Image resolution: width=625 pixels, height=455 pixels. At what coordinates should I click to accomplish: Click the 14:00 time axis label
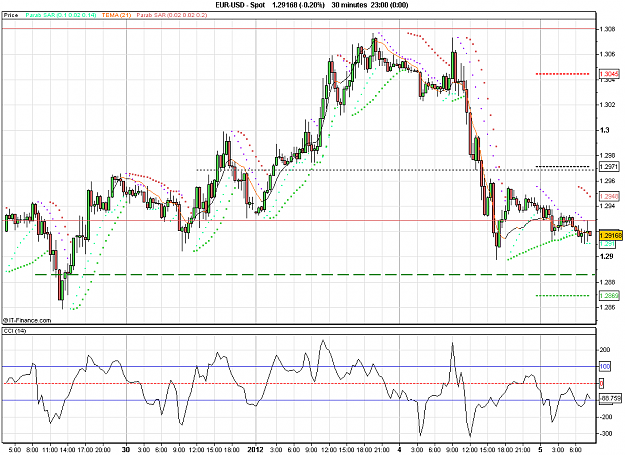click(x=68, y=450)
